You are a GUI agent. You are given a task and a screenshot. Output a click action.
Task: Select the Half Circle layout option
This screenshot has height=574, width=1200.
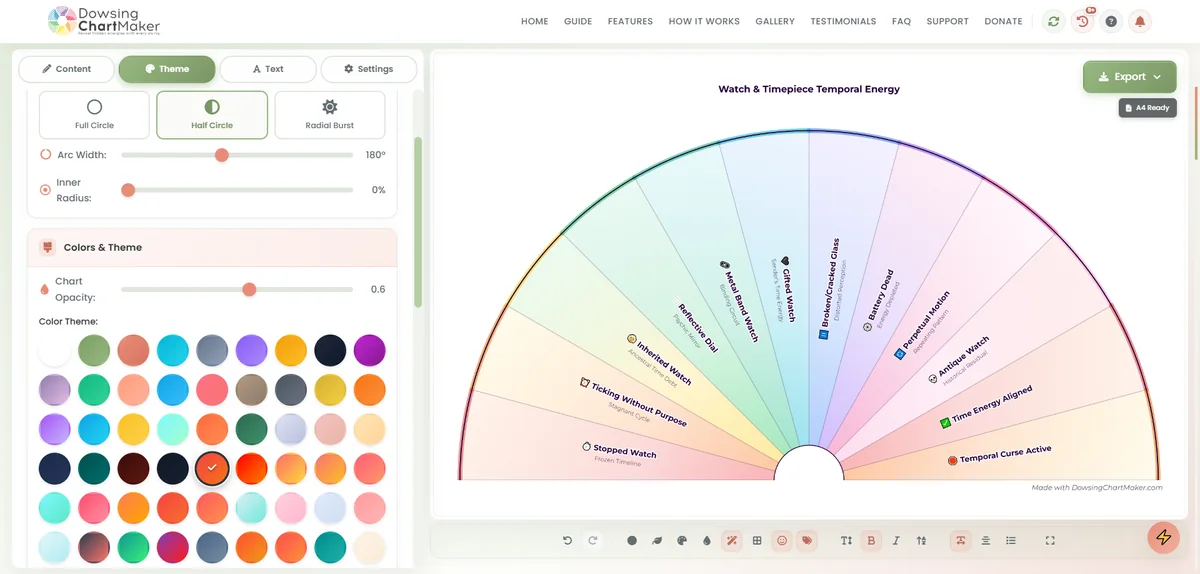point(212,115)
